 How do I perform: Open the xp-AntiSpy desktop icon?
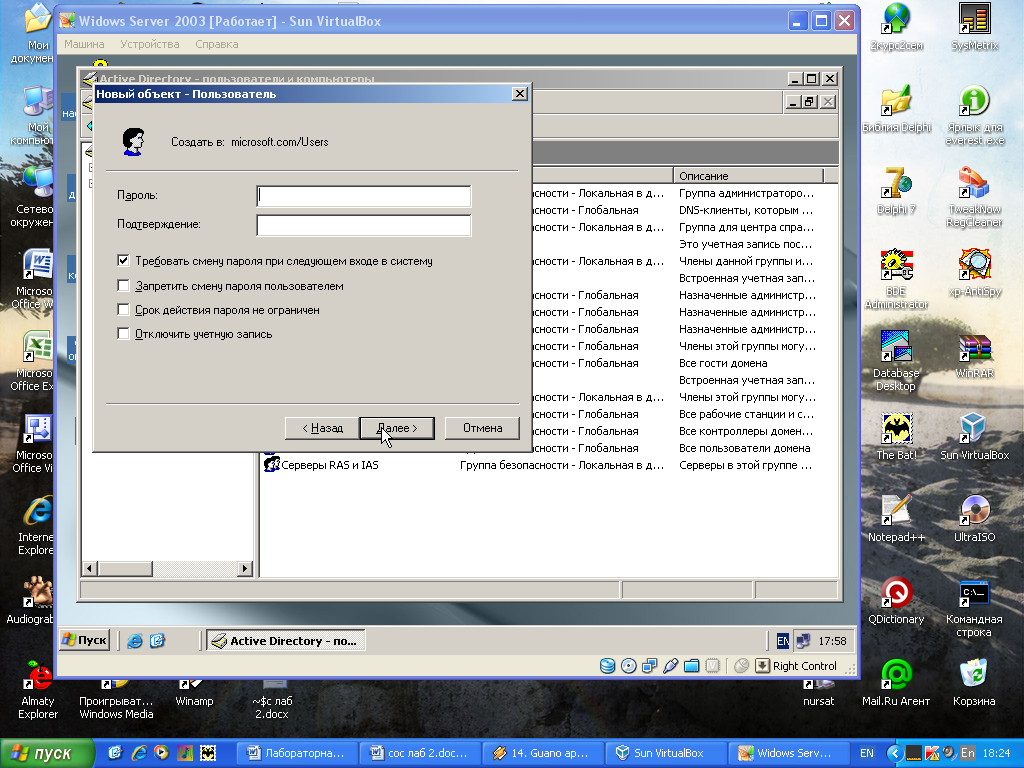point(974,272)
